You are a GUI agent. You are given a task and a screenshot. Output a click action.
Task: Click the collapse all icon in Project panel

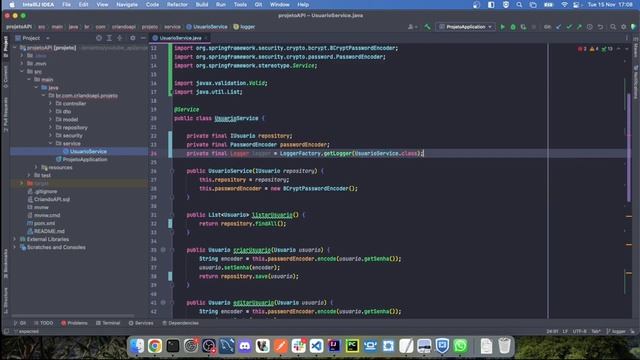click(120, 38)
